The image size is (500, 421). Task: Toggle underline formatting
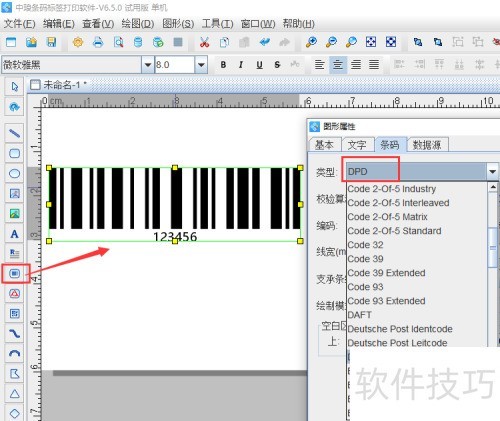(259, 65)
